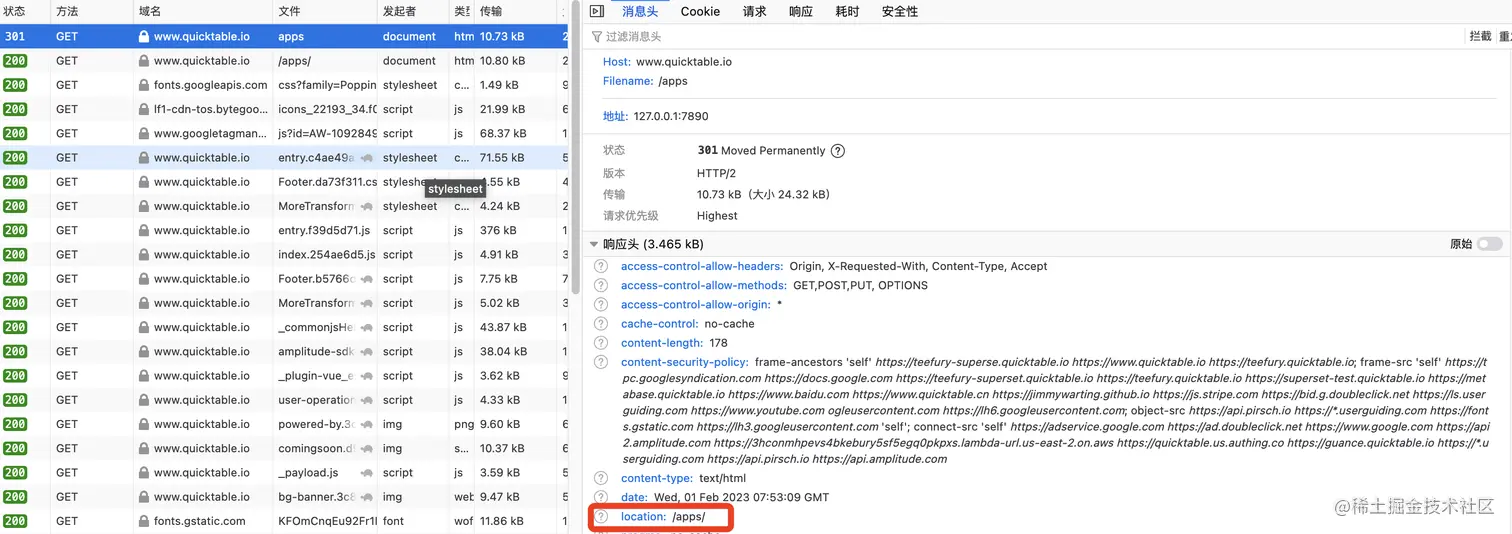This screenshot has height=534, width=1512.
Task: Open help icon for date header
Action: pos(601,497)
